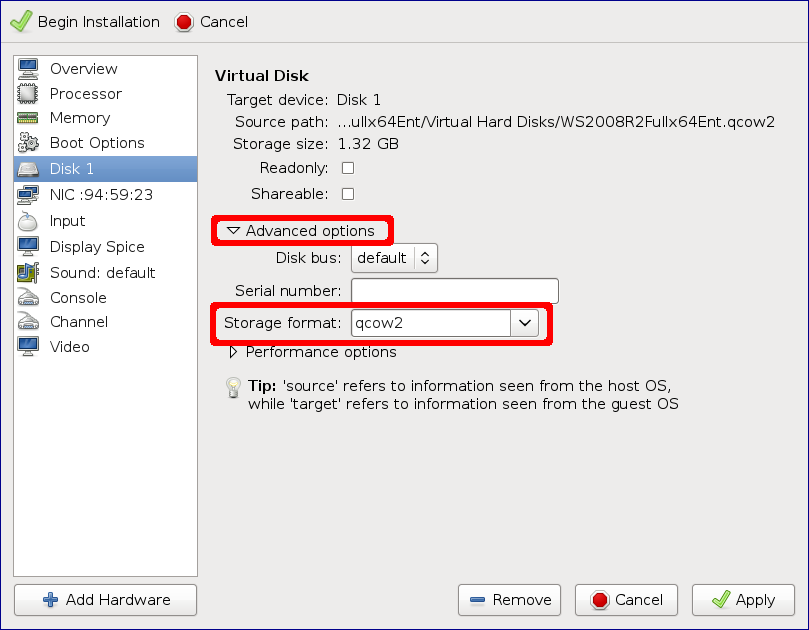Click the Input mouse icon
809x630 pixels.
tap(28, 221)
